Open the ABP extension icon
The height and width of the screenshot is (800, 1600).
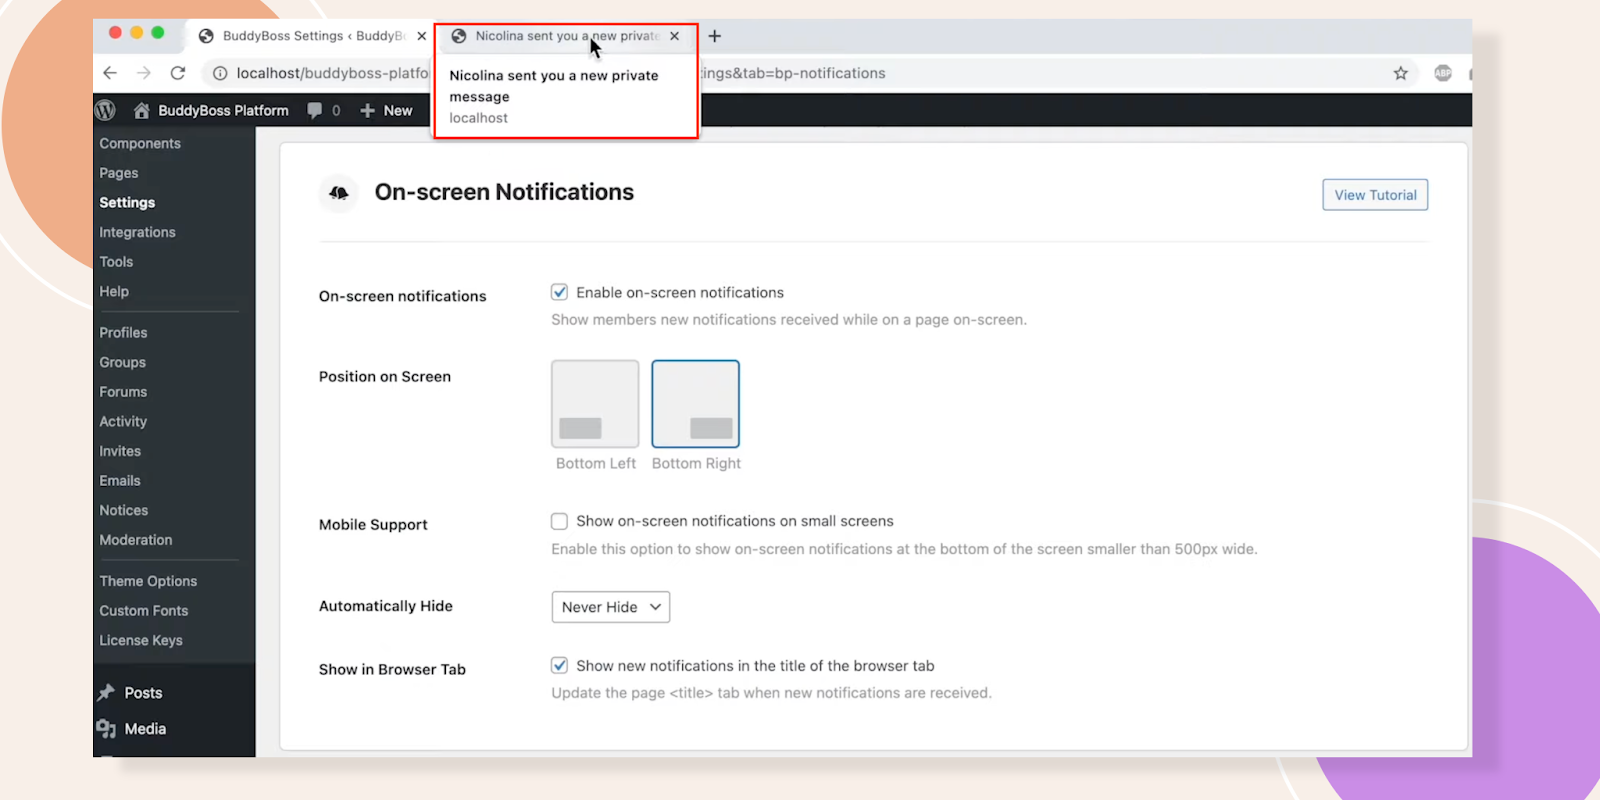[1443, 73]
